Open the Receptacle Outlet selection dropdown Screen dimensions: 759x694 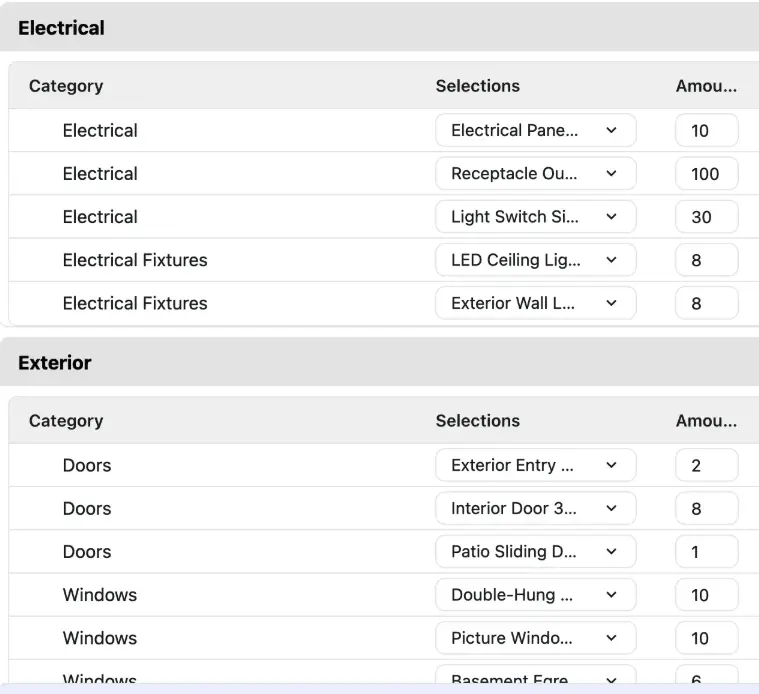click(535, 174)
